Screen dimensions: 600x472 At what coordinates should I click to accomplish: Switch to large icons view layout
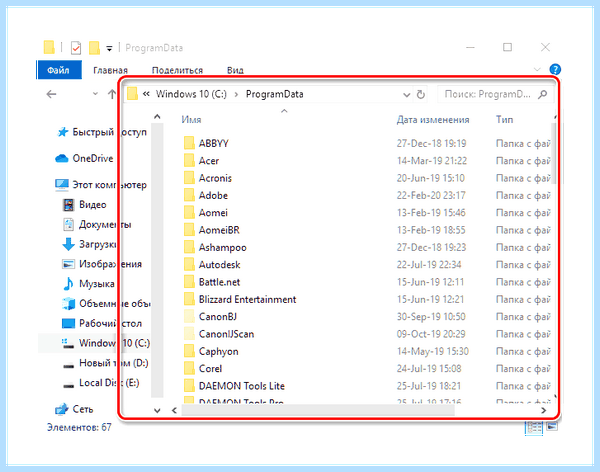pos(552,426)
